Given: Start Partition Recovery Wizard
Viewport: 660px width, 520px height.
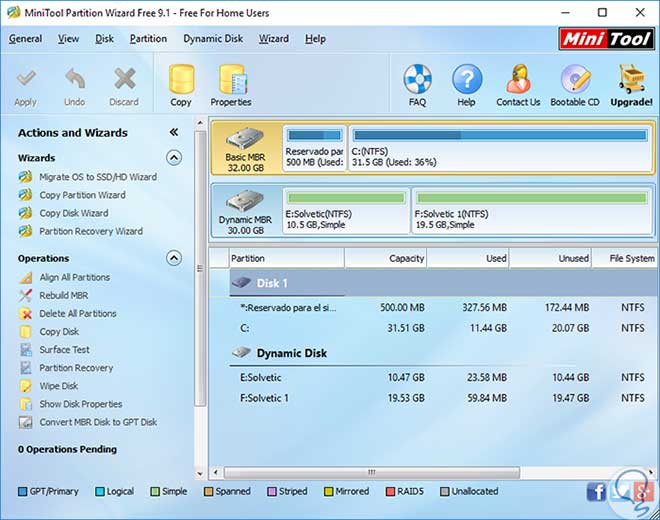Looking at the screenshot, I should coord(91,231).
